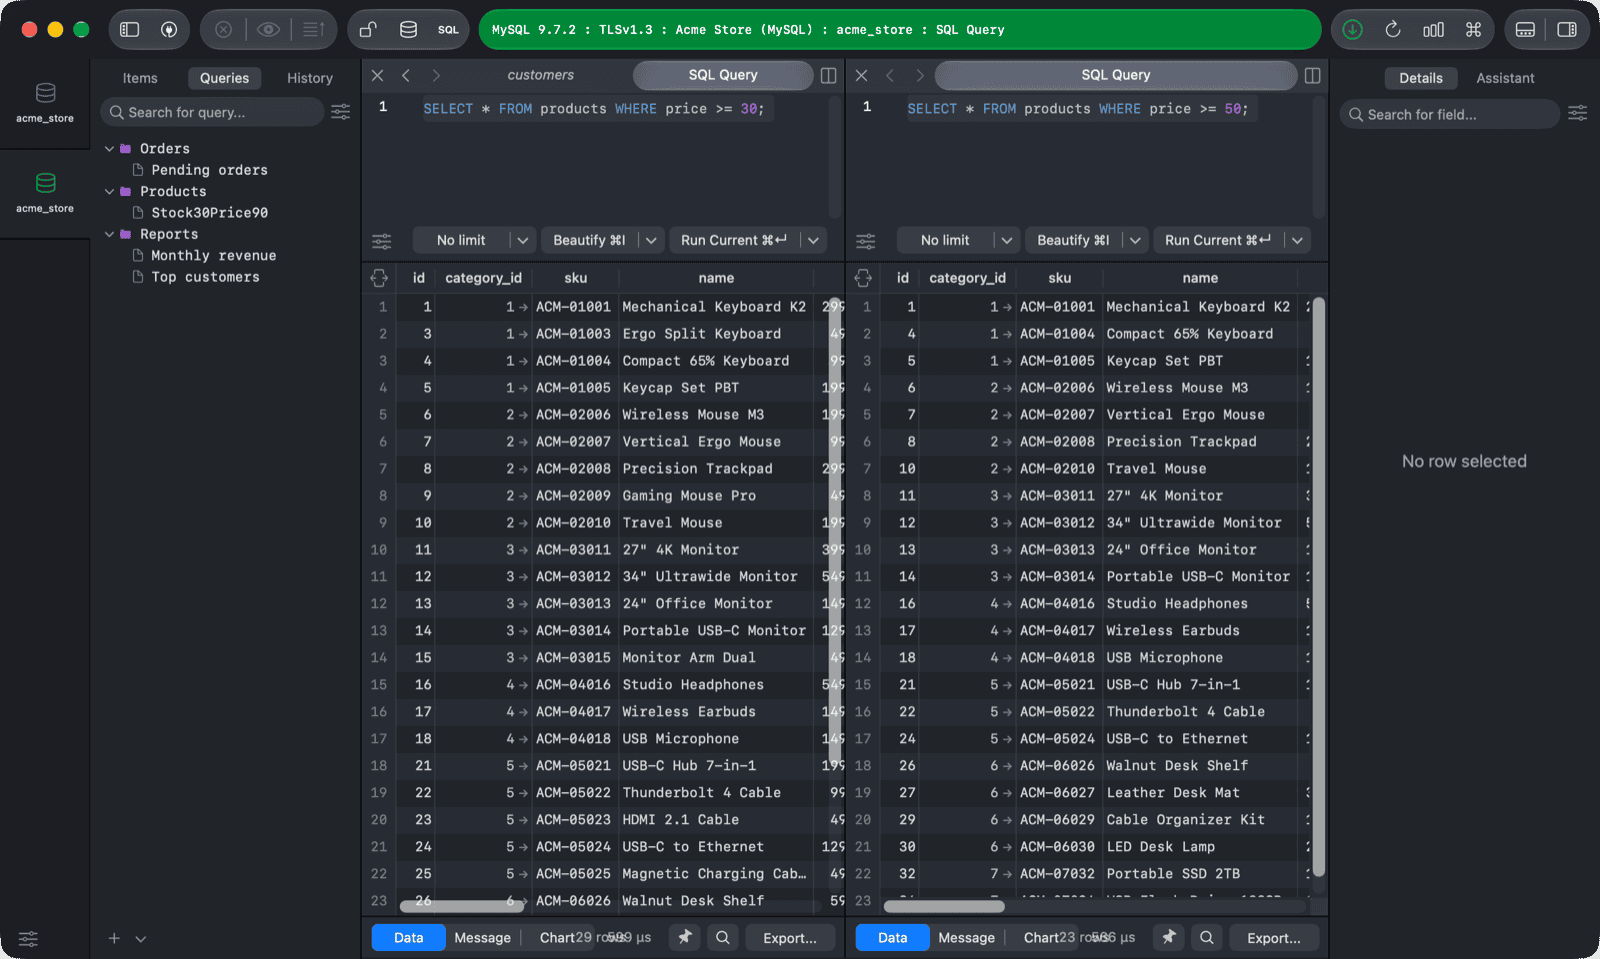Image resolution: width=1600 pixels, height=959 pixels.
Task: Click the lock icon in the toolbar
Action: 368,30
